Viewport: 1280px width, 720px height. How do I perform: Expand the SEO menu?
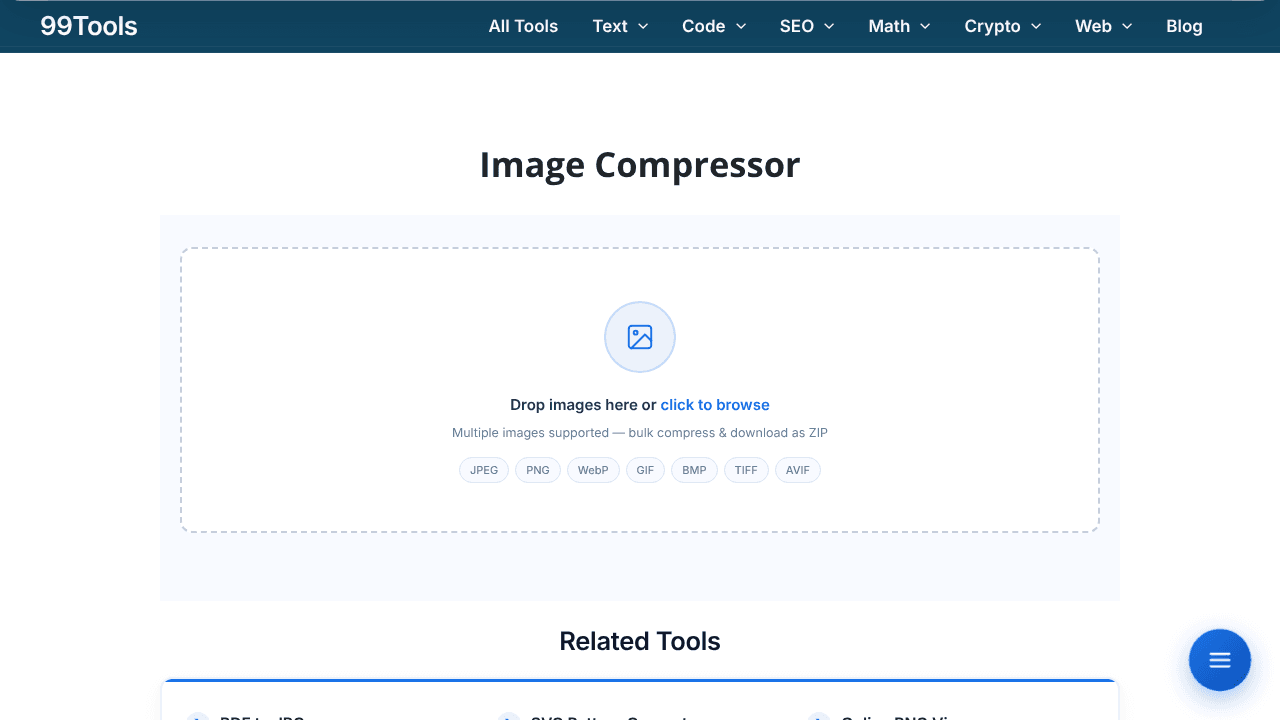807,26
